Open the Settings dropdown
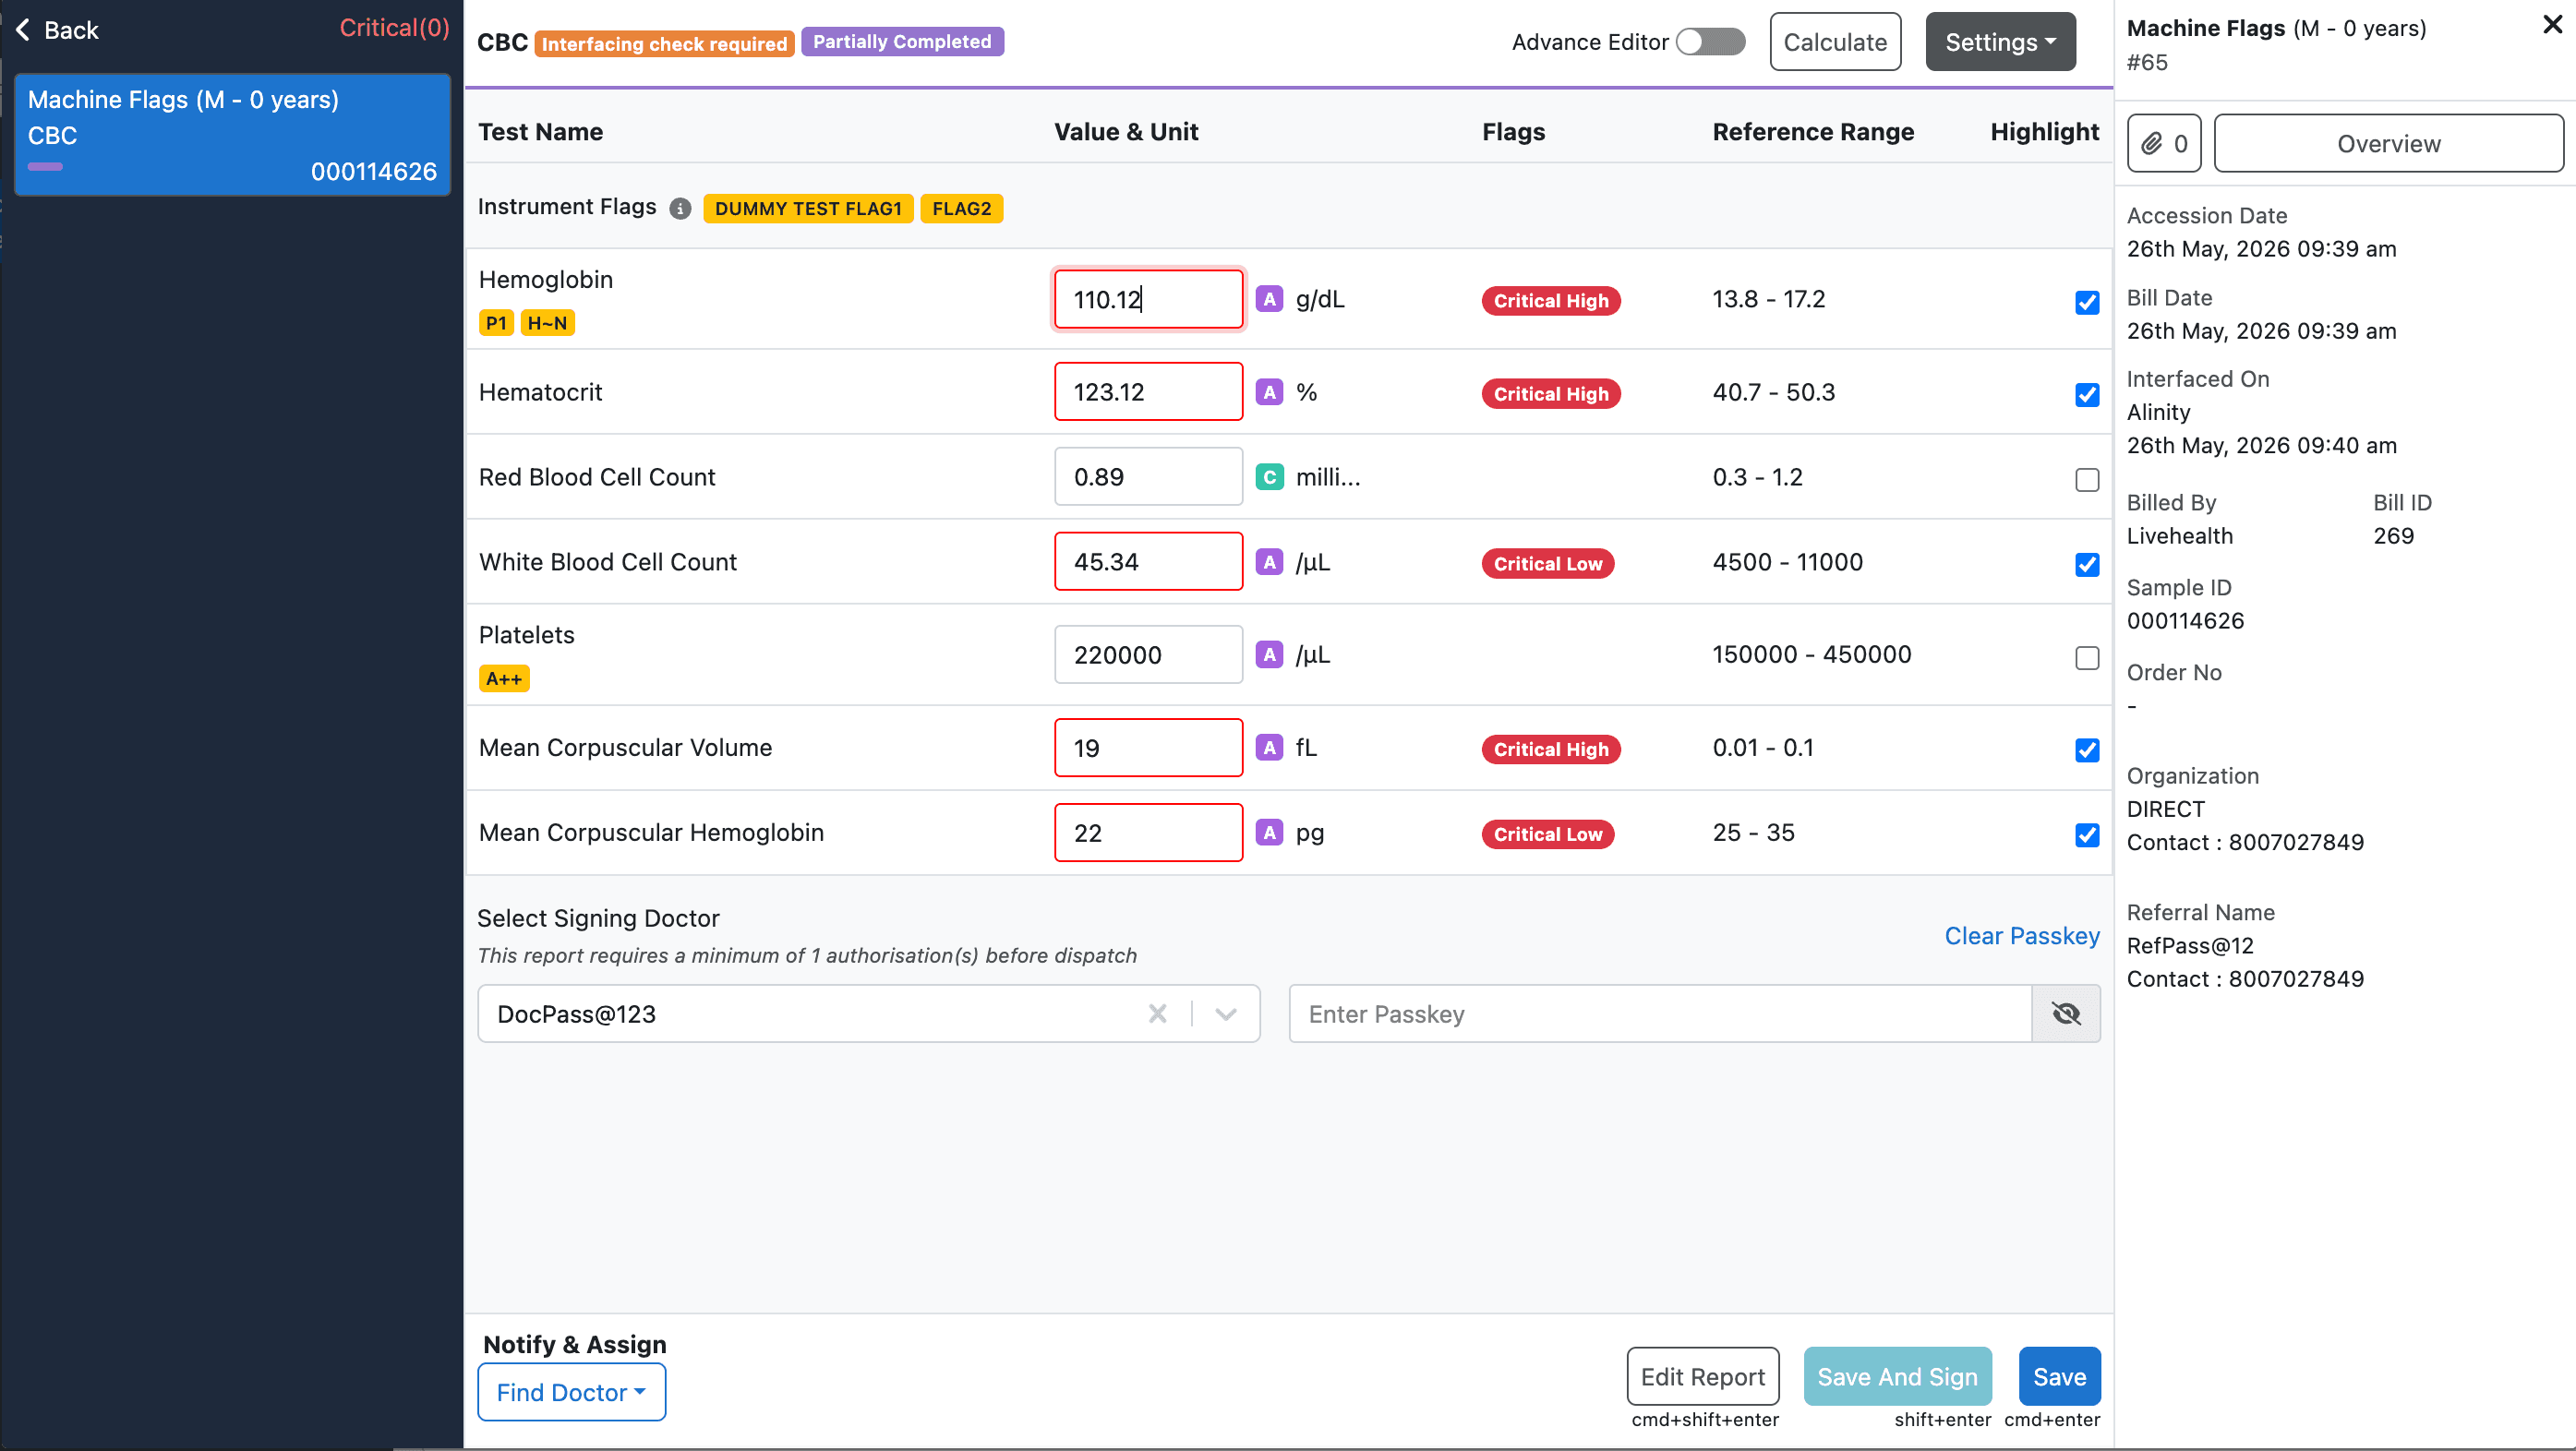 coord(2000,42)
